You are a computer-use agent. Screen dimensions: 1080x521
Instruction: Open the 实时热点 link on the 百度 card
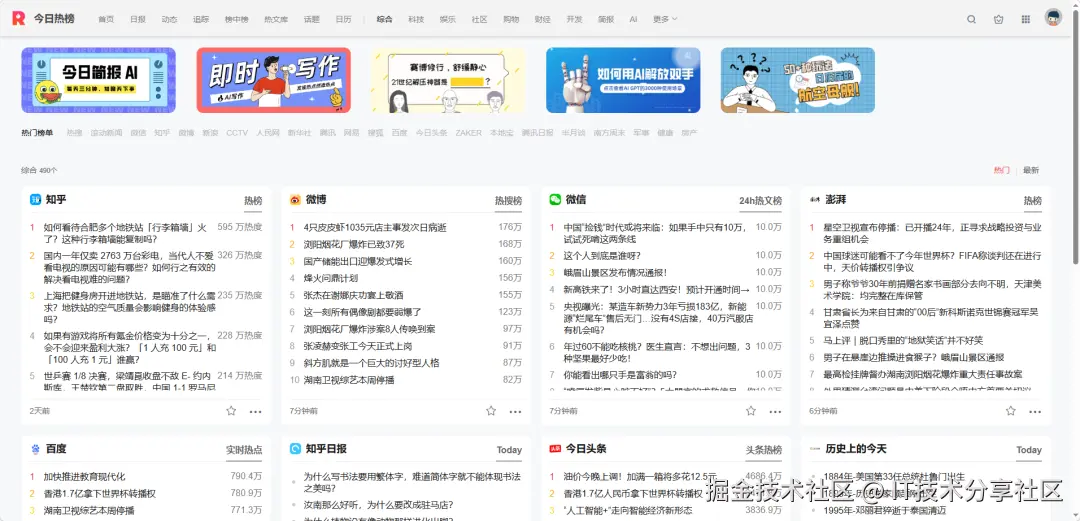244,450
